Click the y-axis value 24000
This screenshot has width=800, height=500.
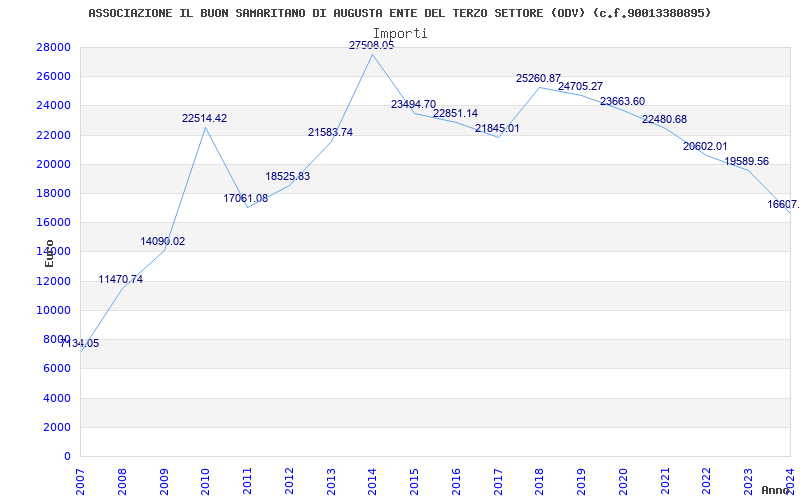point(54,106)
